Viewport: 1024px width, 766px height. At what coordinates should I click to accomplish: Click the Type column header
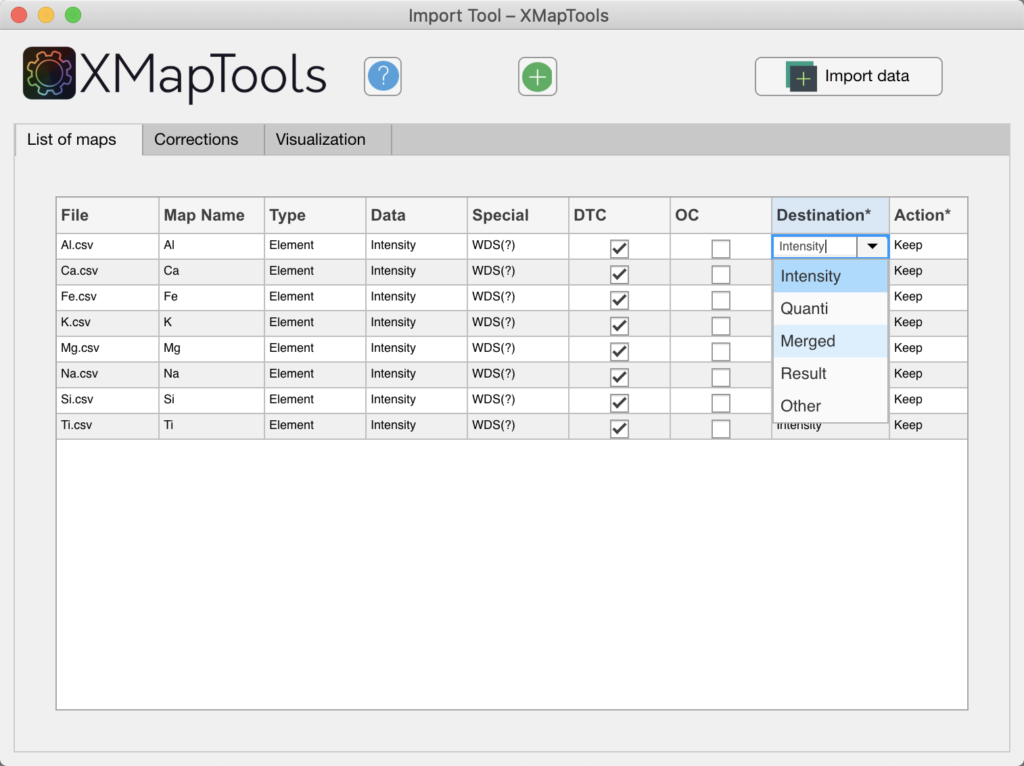point(315,215)
